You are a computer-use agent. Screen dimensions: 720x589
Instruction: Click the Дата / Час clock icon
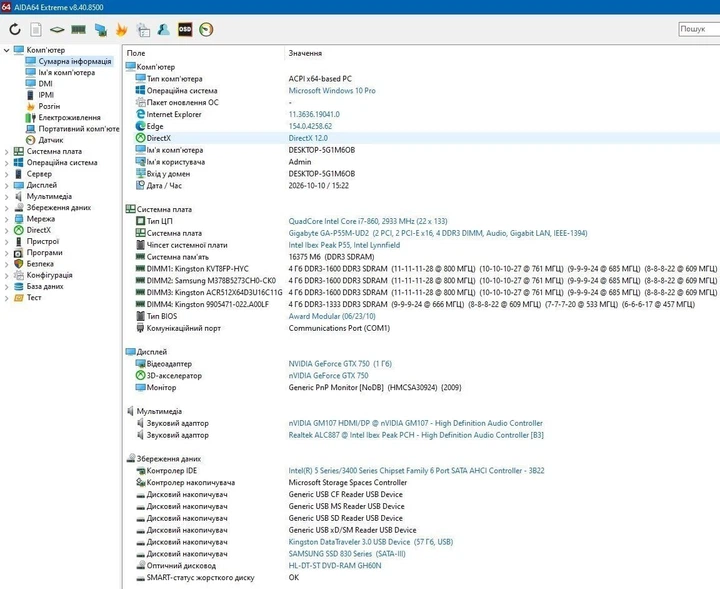[141, 185]
